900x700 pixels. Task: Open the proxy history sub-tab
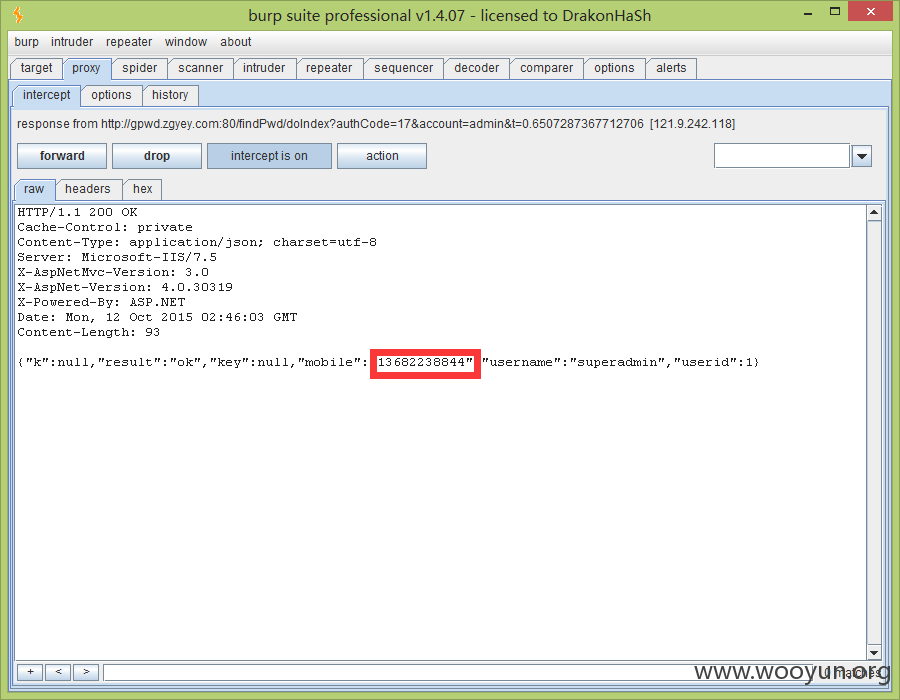pyautogui.click(x=170, y=95)
